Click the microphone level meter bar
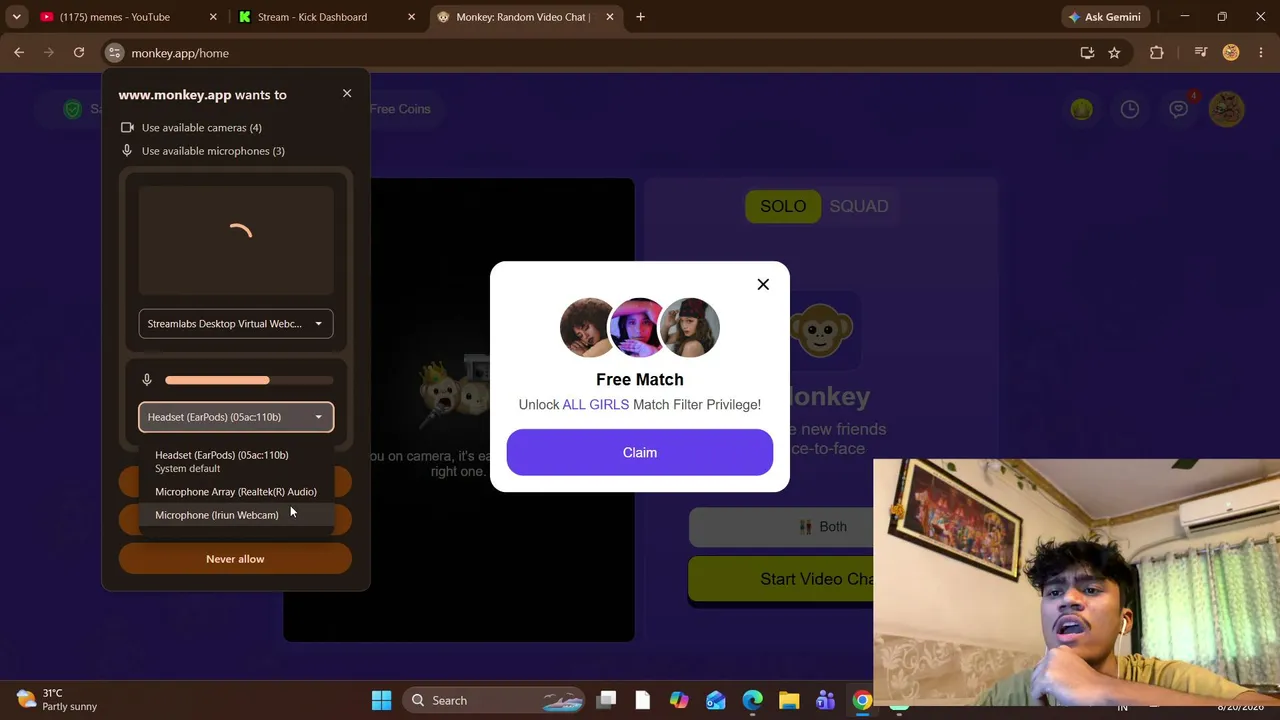 [249, 380]
